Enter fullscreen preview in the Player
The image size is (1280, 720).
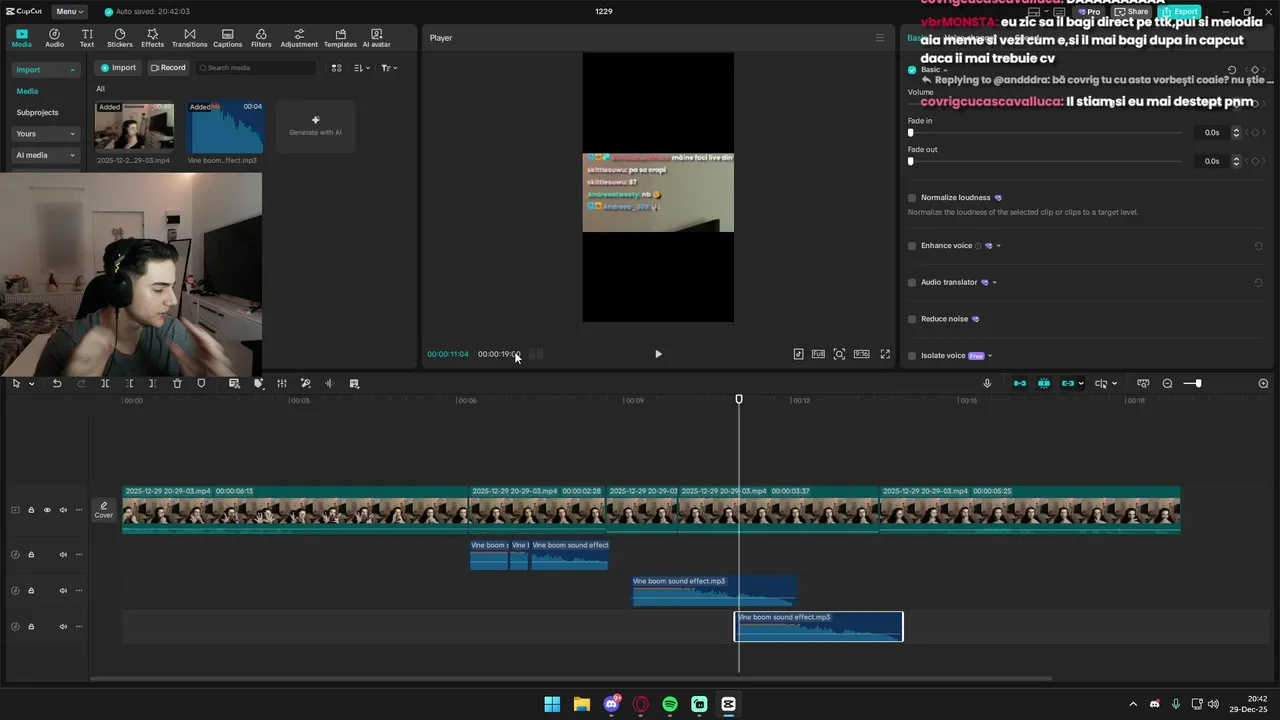point(885,354)
